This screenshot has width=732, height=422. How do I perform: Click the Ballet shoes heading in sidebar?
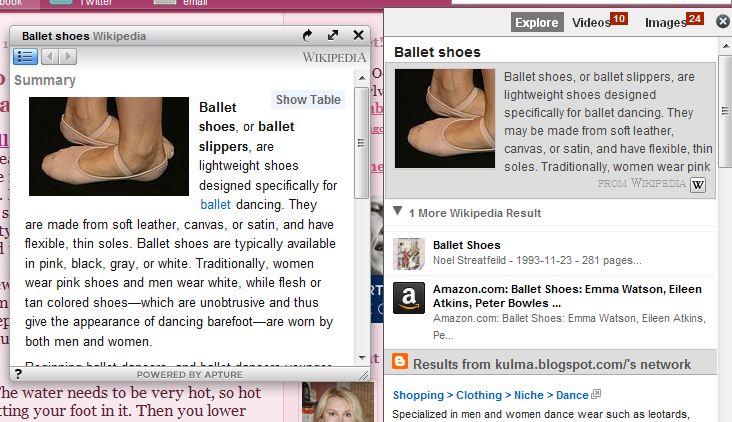coord(437,52)
